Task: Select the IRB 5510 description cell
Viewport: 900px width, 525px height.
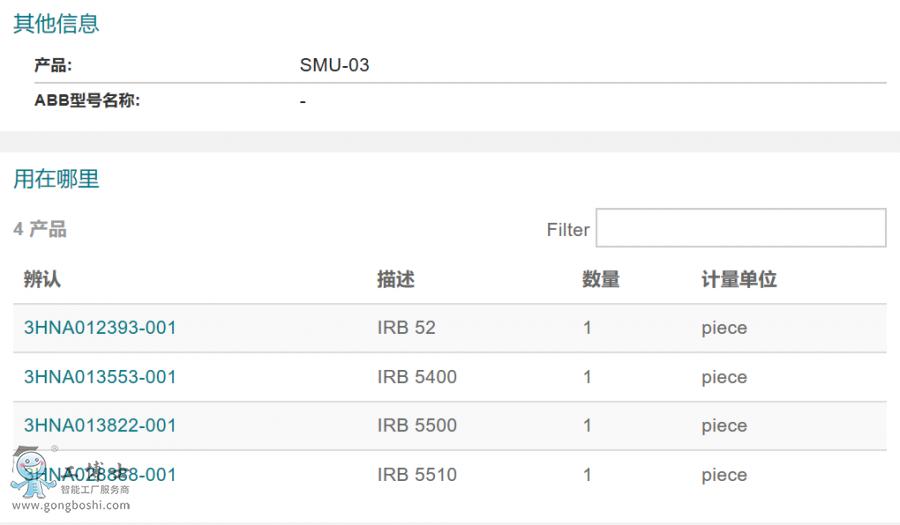Action: point(416,475)
